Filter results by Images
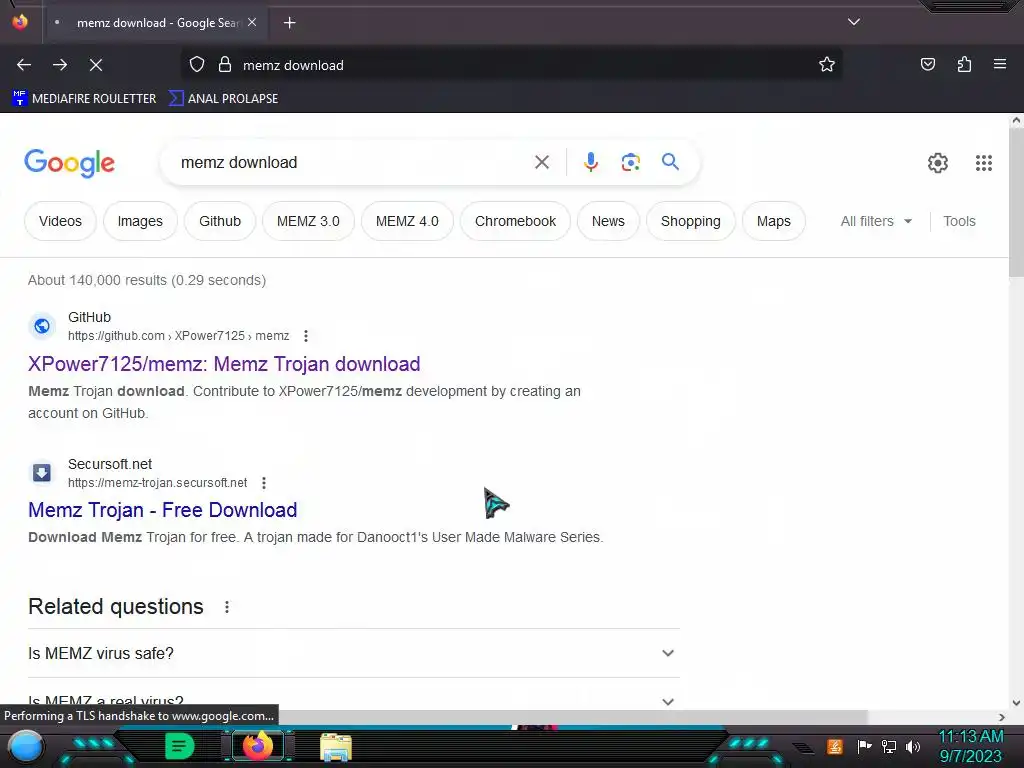 tap(140, 221)
